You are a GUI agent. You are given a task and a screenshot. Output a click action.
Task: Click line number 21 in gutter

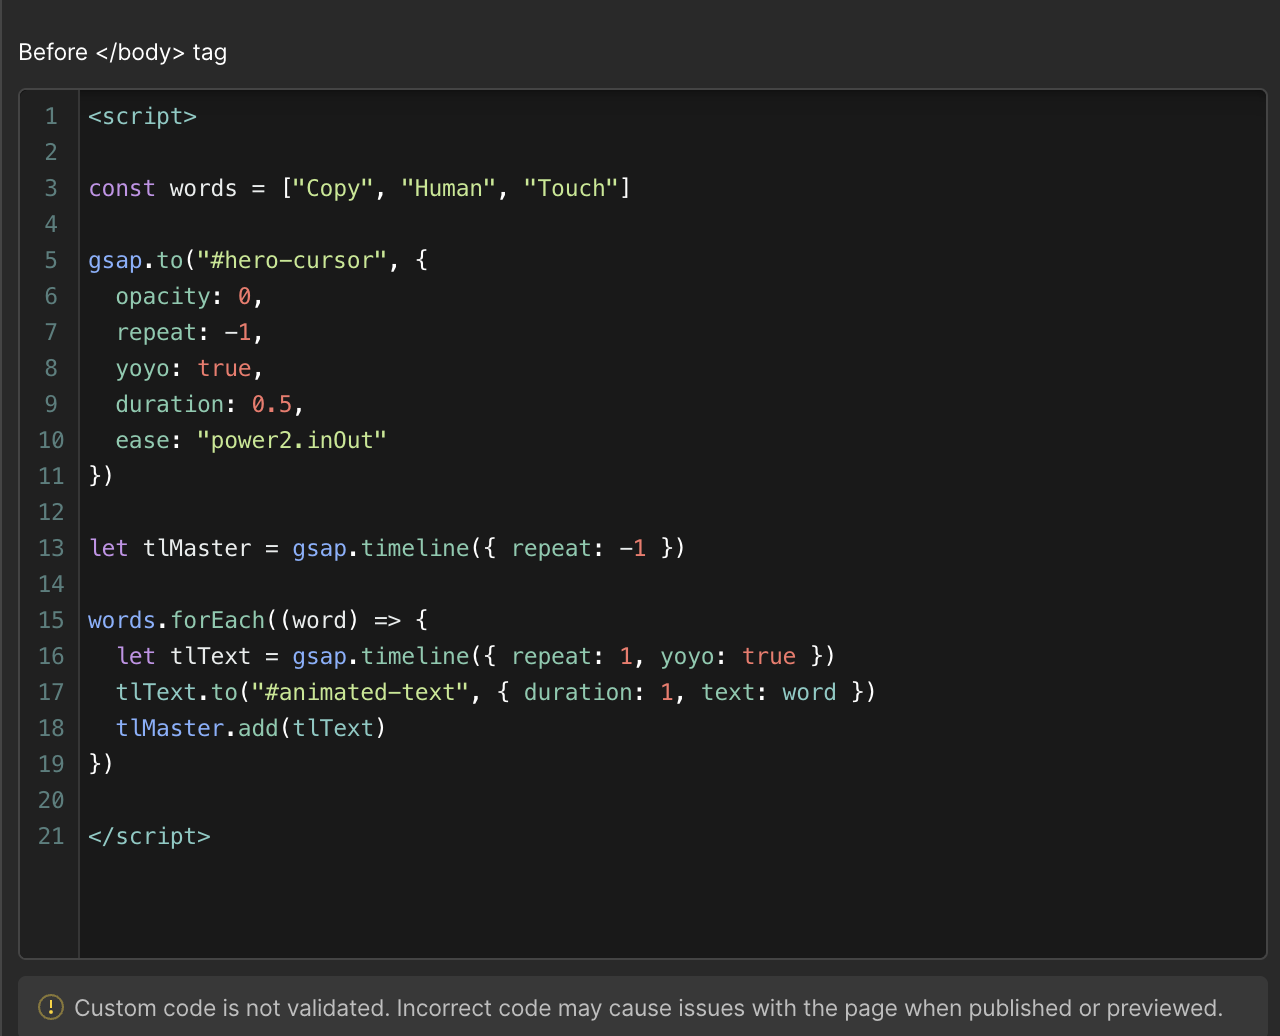pyautogui.click(x=51, y=836)
